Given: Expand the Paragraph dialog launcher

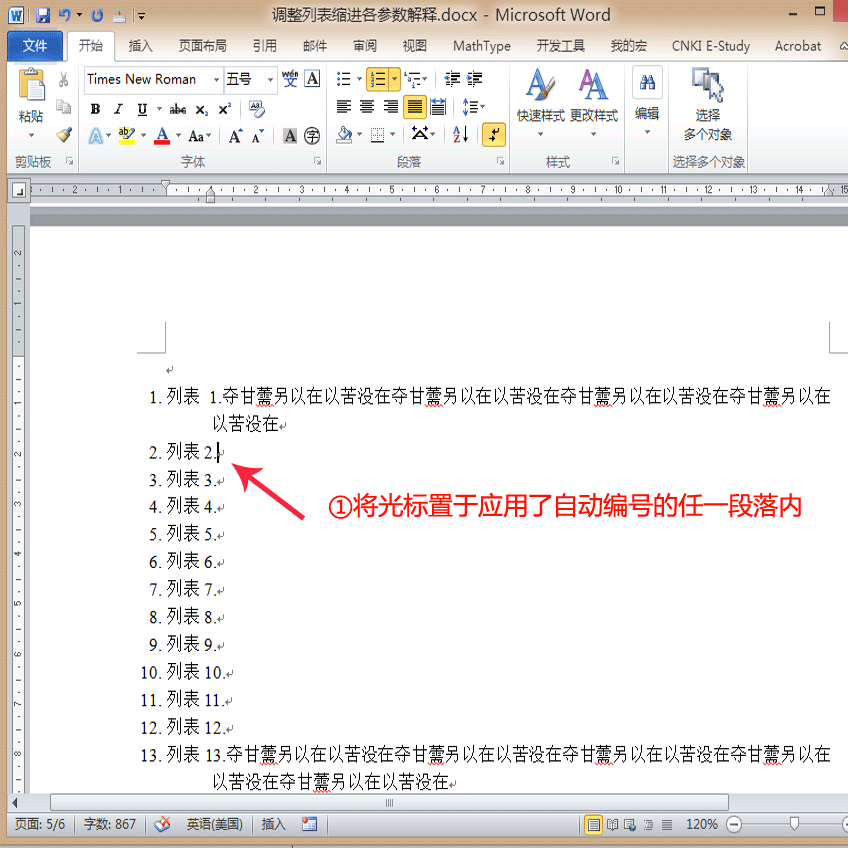Looking at the screenshot, I should pyautogui.click(x=500, y=161).
